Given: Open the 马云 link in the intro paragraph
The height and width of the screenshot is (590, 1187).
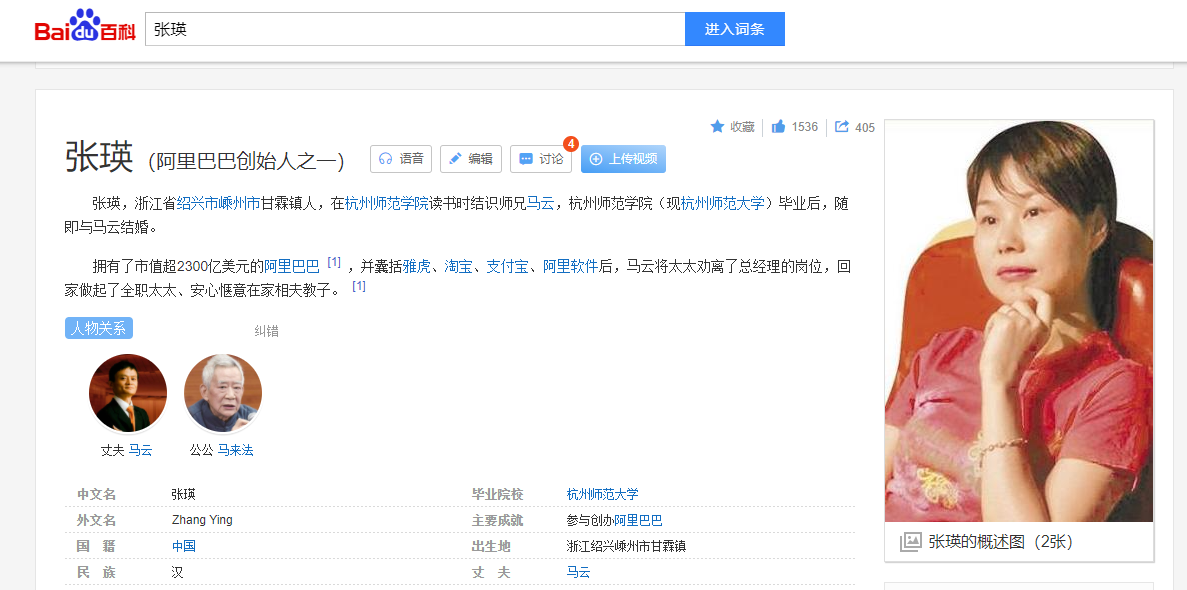Looking at the screenshot, I should coord(541,203).
